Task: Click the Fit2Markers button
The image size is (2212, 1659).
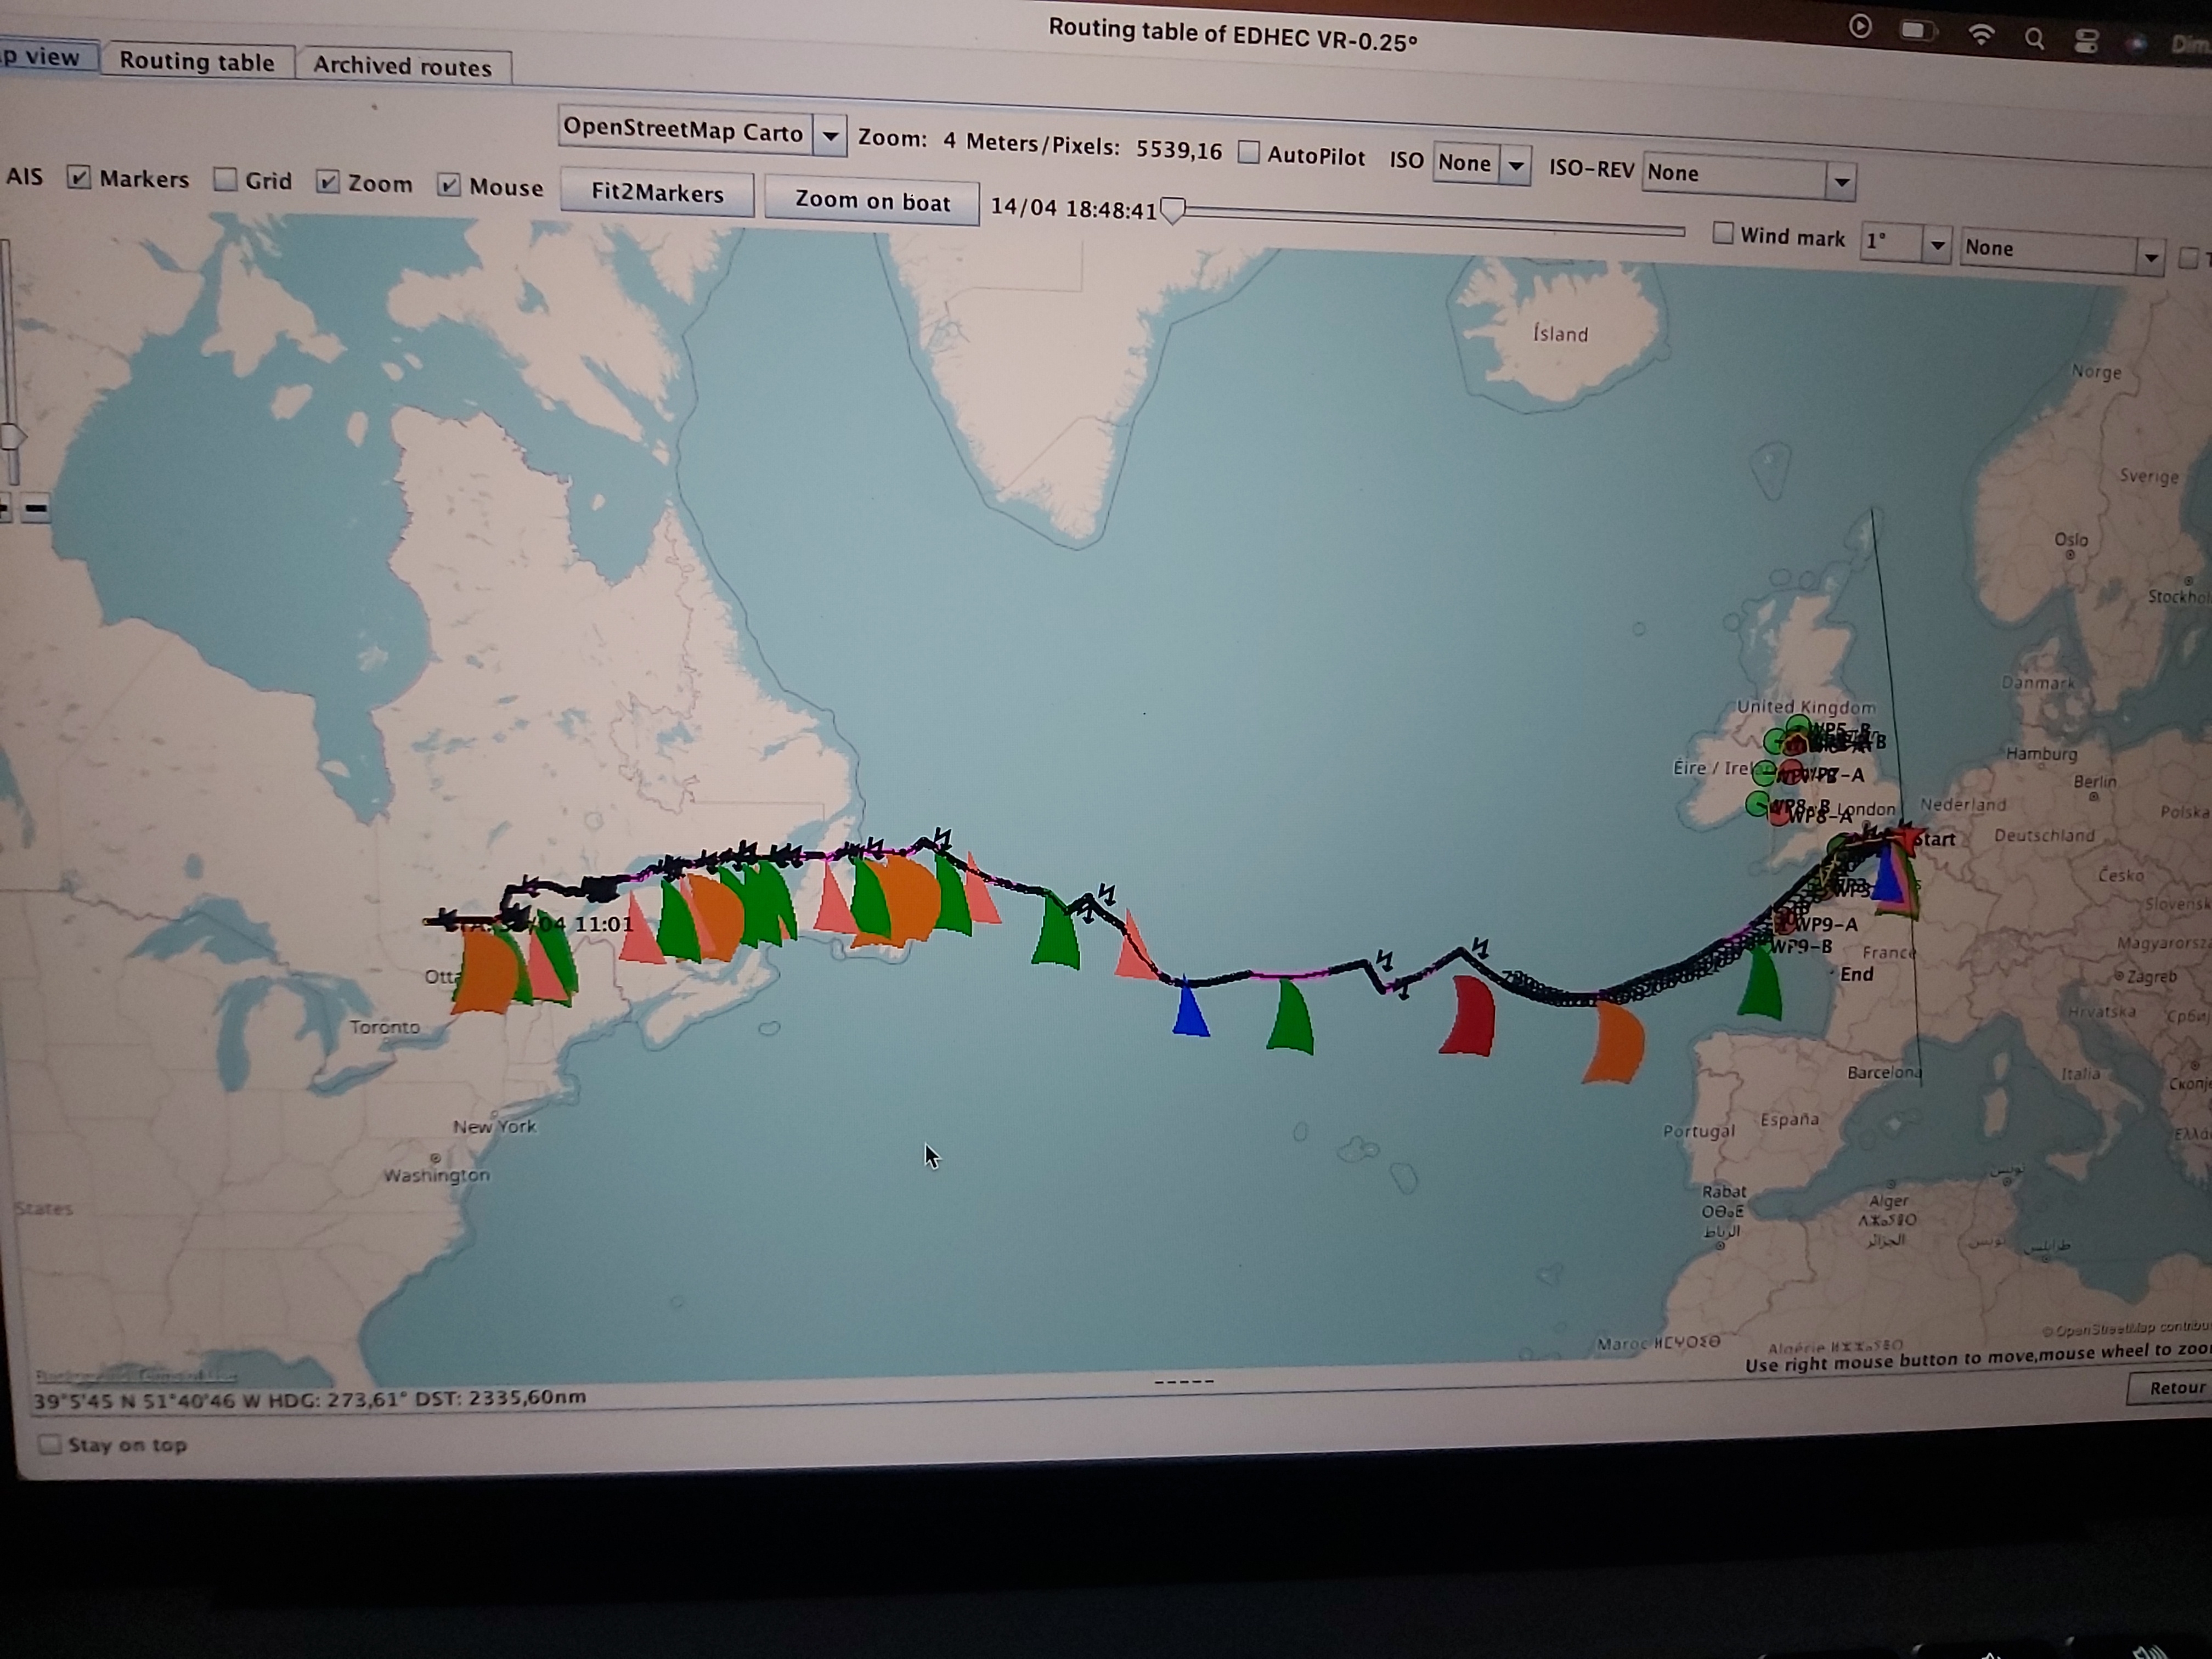Action: (657, 193)
